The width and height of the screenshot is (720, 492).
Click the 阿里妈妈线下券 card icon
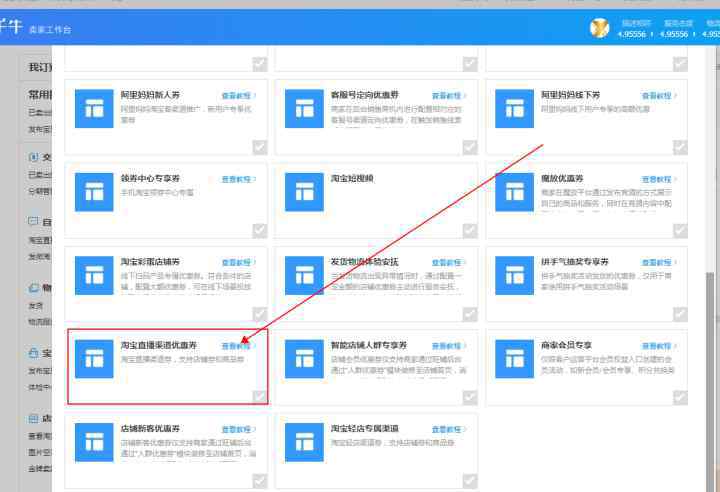pos(514,108)
